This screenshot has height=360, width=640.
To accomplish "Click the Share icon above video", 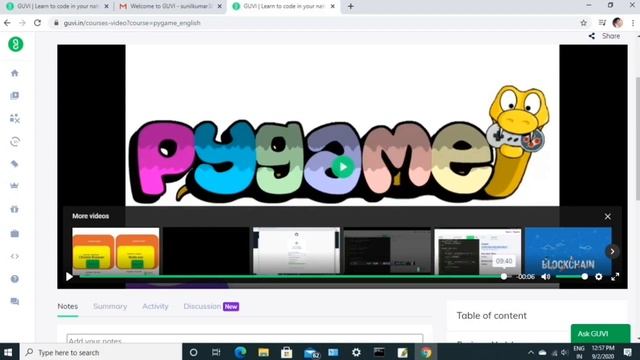I will tap(592, 36).
